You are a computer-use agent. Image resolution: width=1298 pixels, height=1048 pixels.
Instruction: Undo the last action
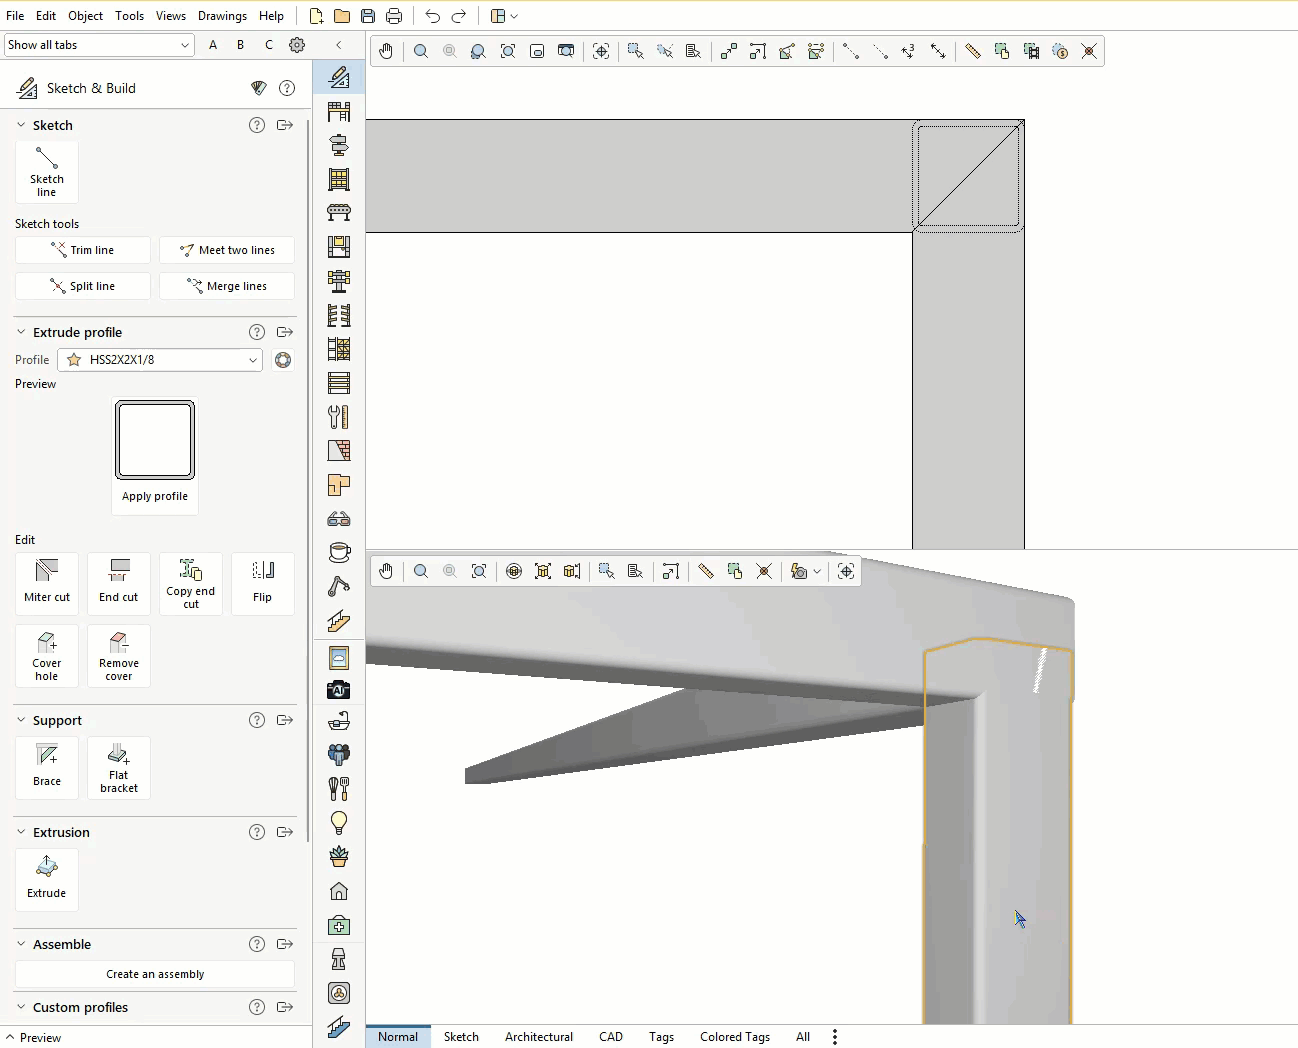(432, 16)
